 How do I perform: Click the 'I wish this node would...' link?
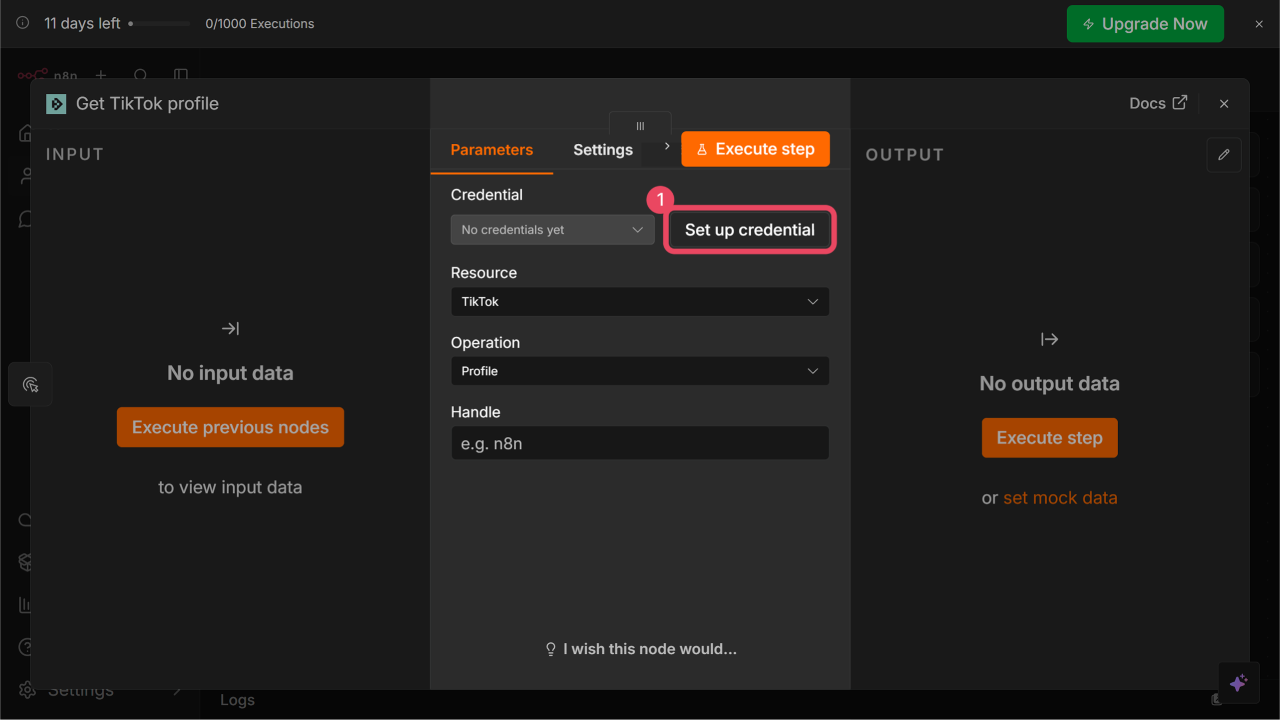(640, 649)
